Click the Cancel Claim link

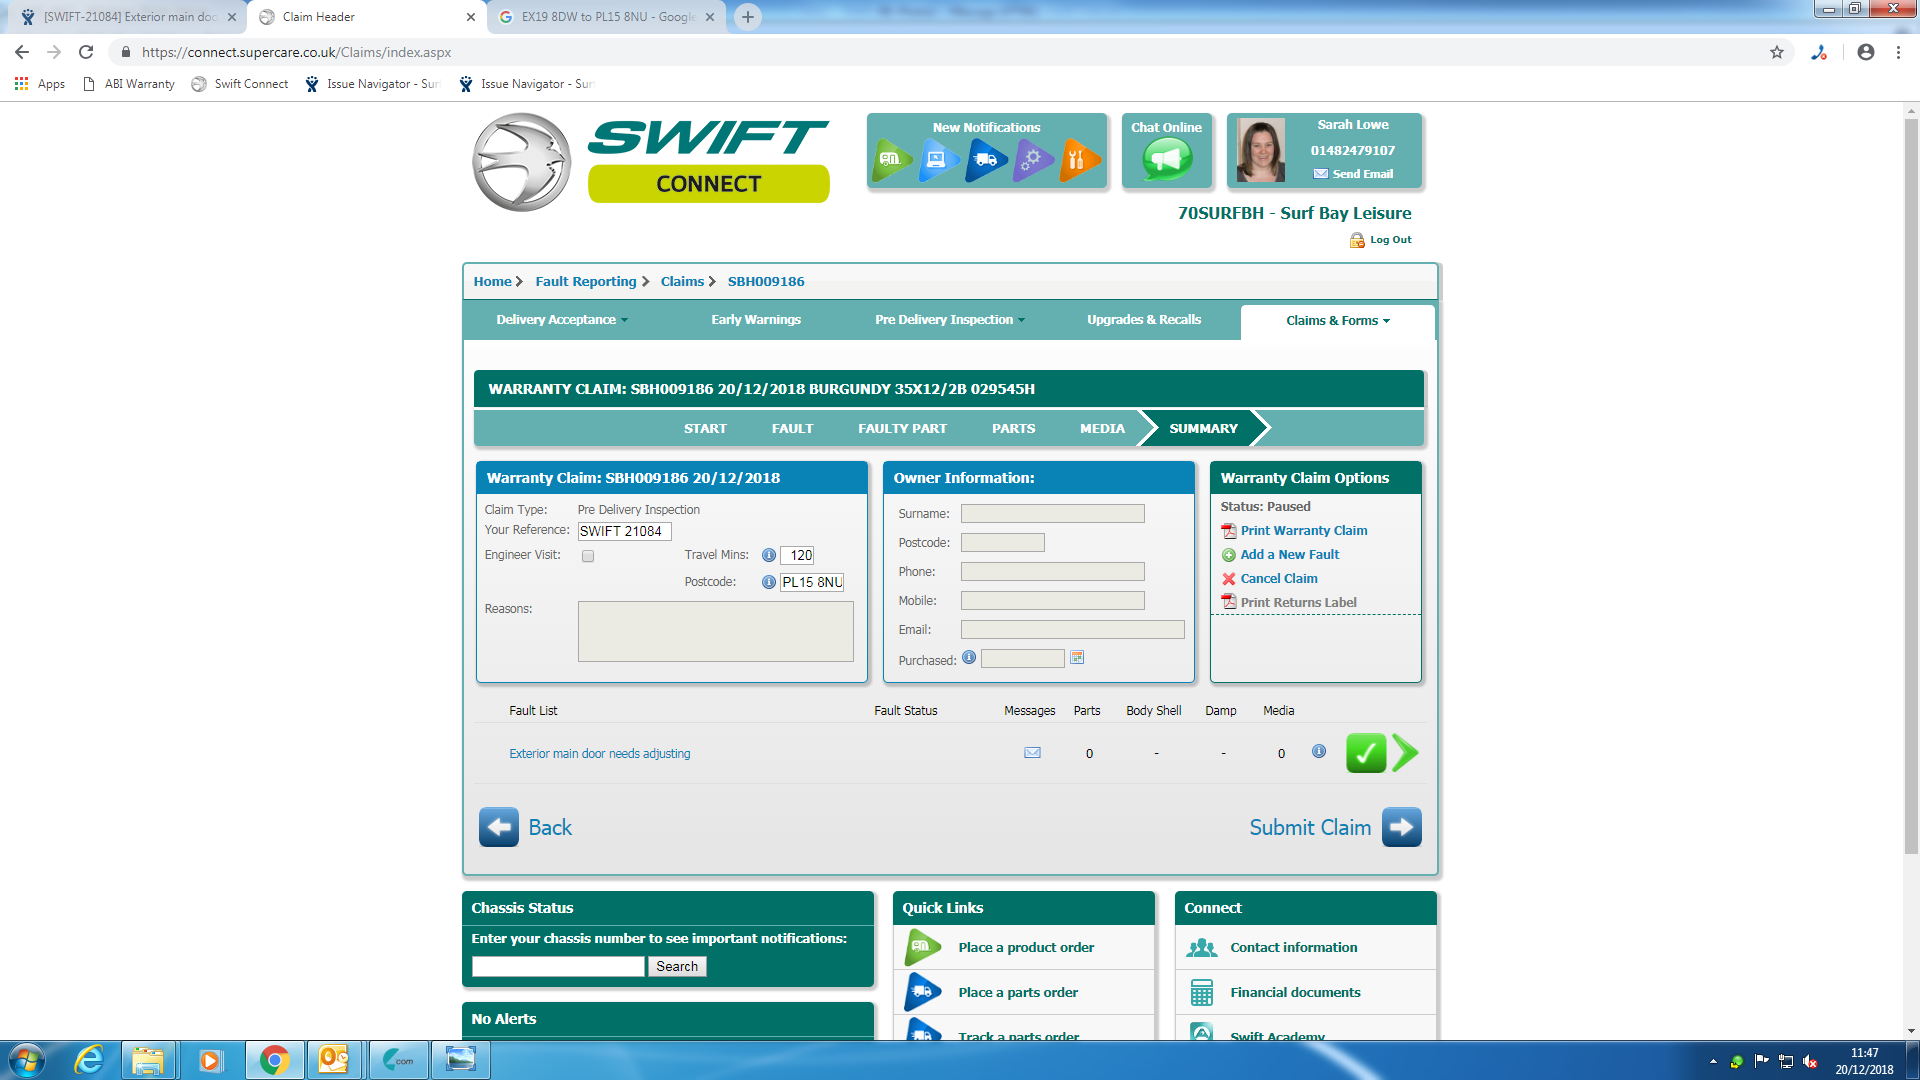pyautogui.click(x=1278, y=579)
